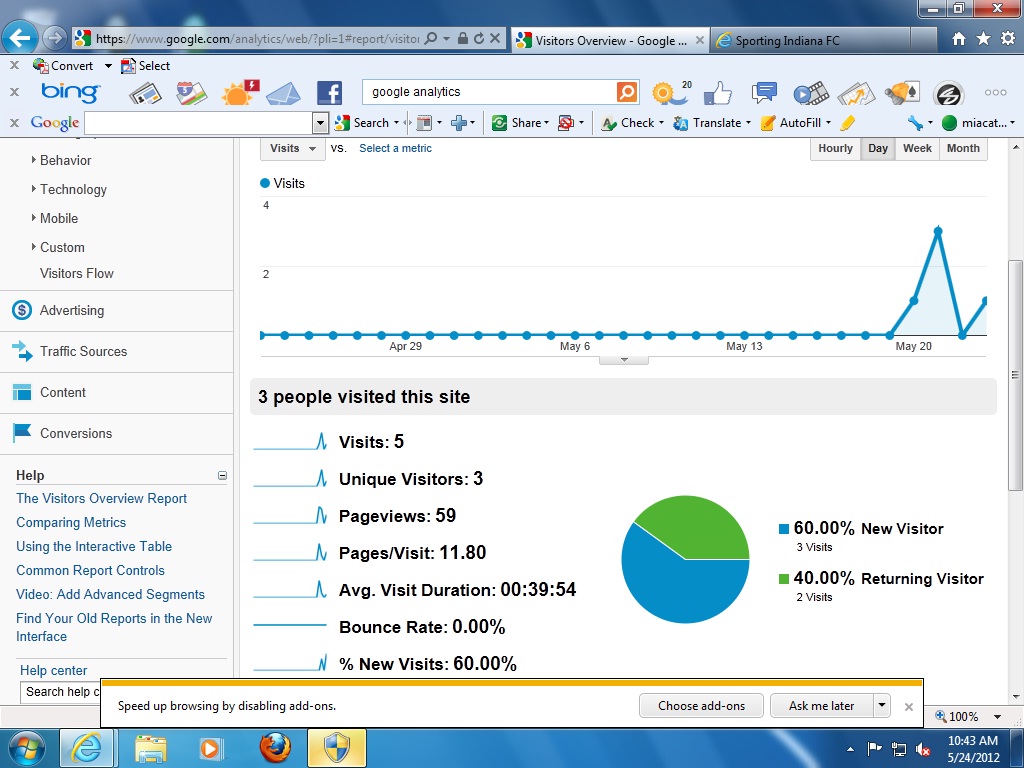Click the Conversions flag icon
The image size is (1024, 768).
pyautogui.click(x=22, y=433)
